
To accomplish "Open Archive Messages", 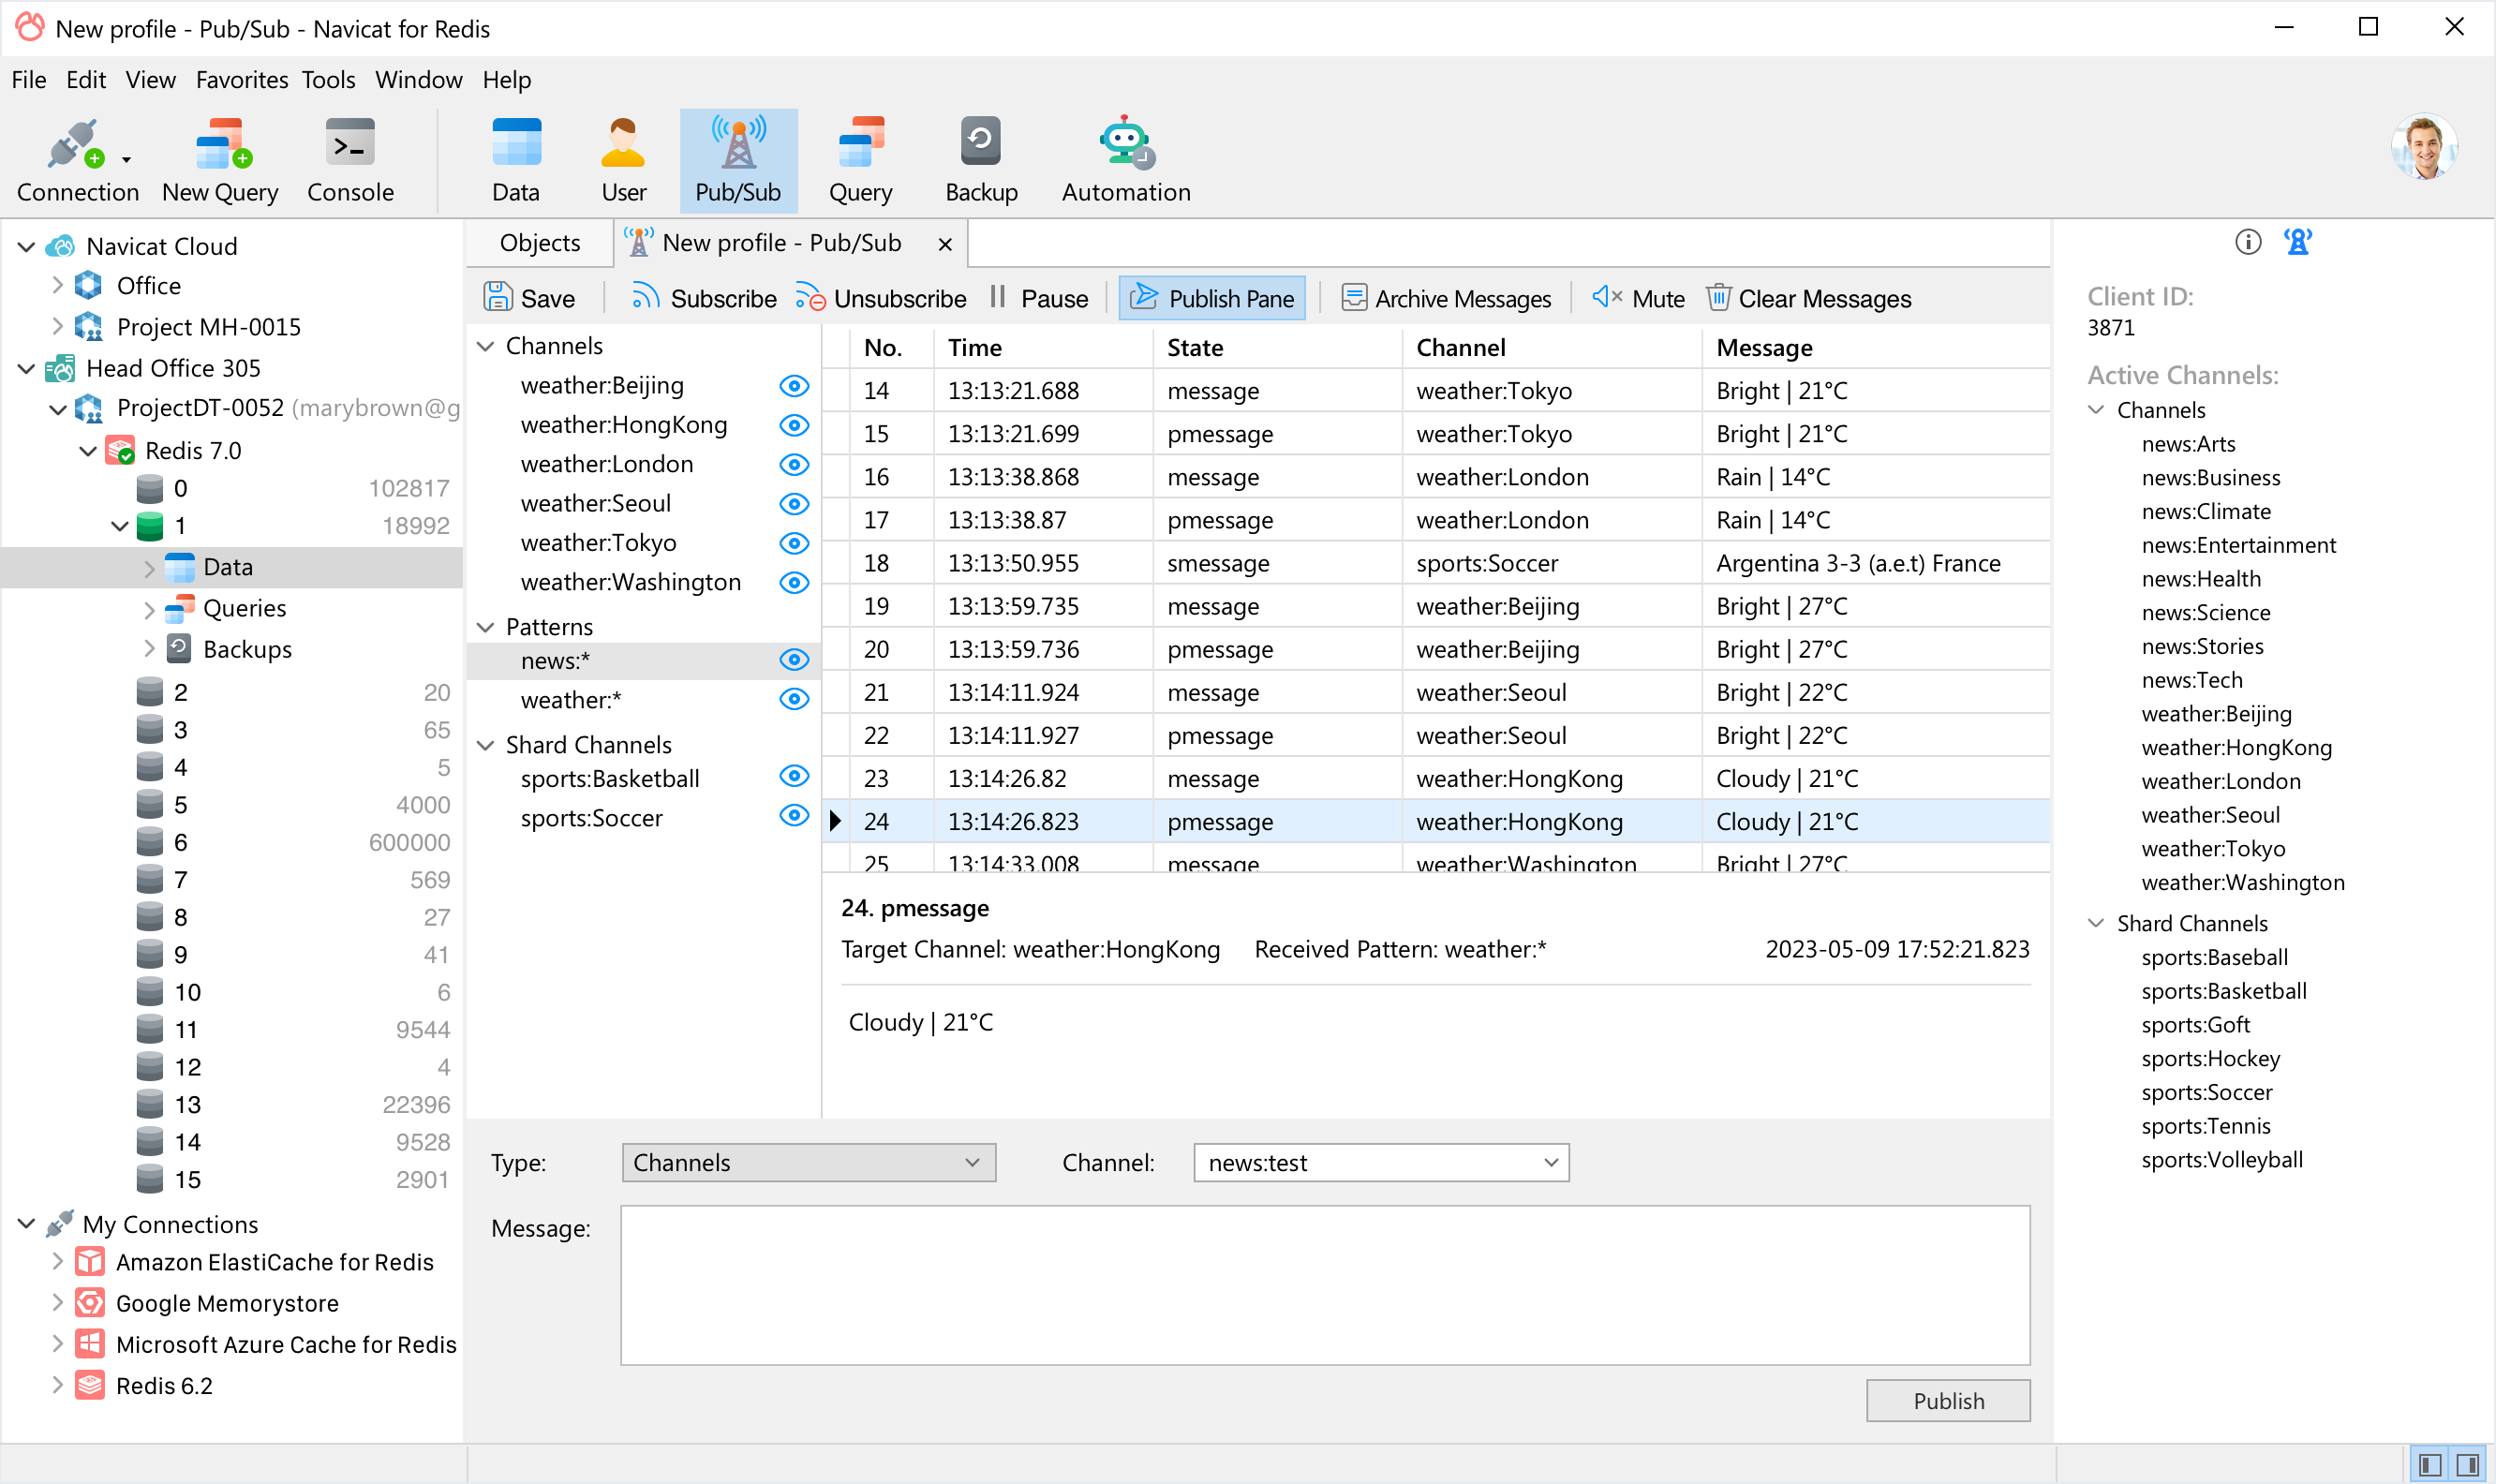I will pos(1446,298).
